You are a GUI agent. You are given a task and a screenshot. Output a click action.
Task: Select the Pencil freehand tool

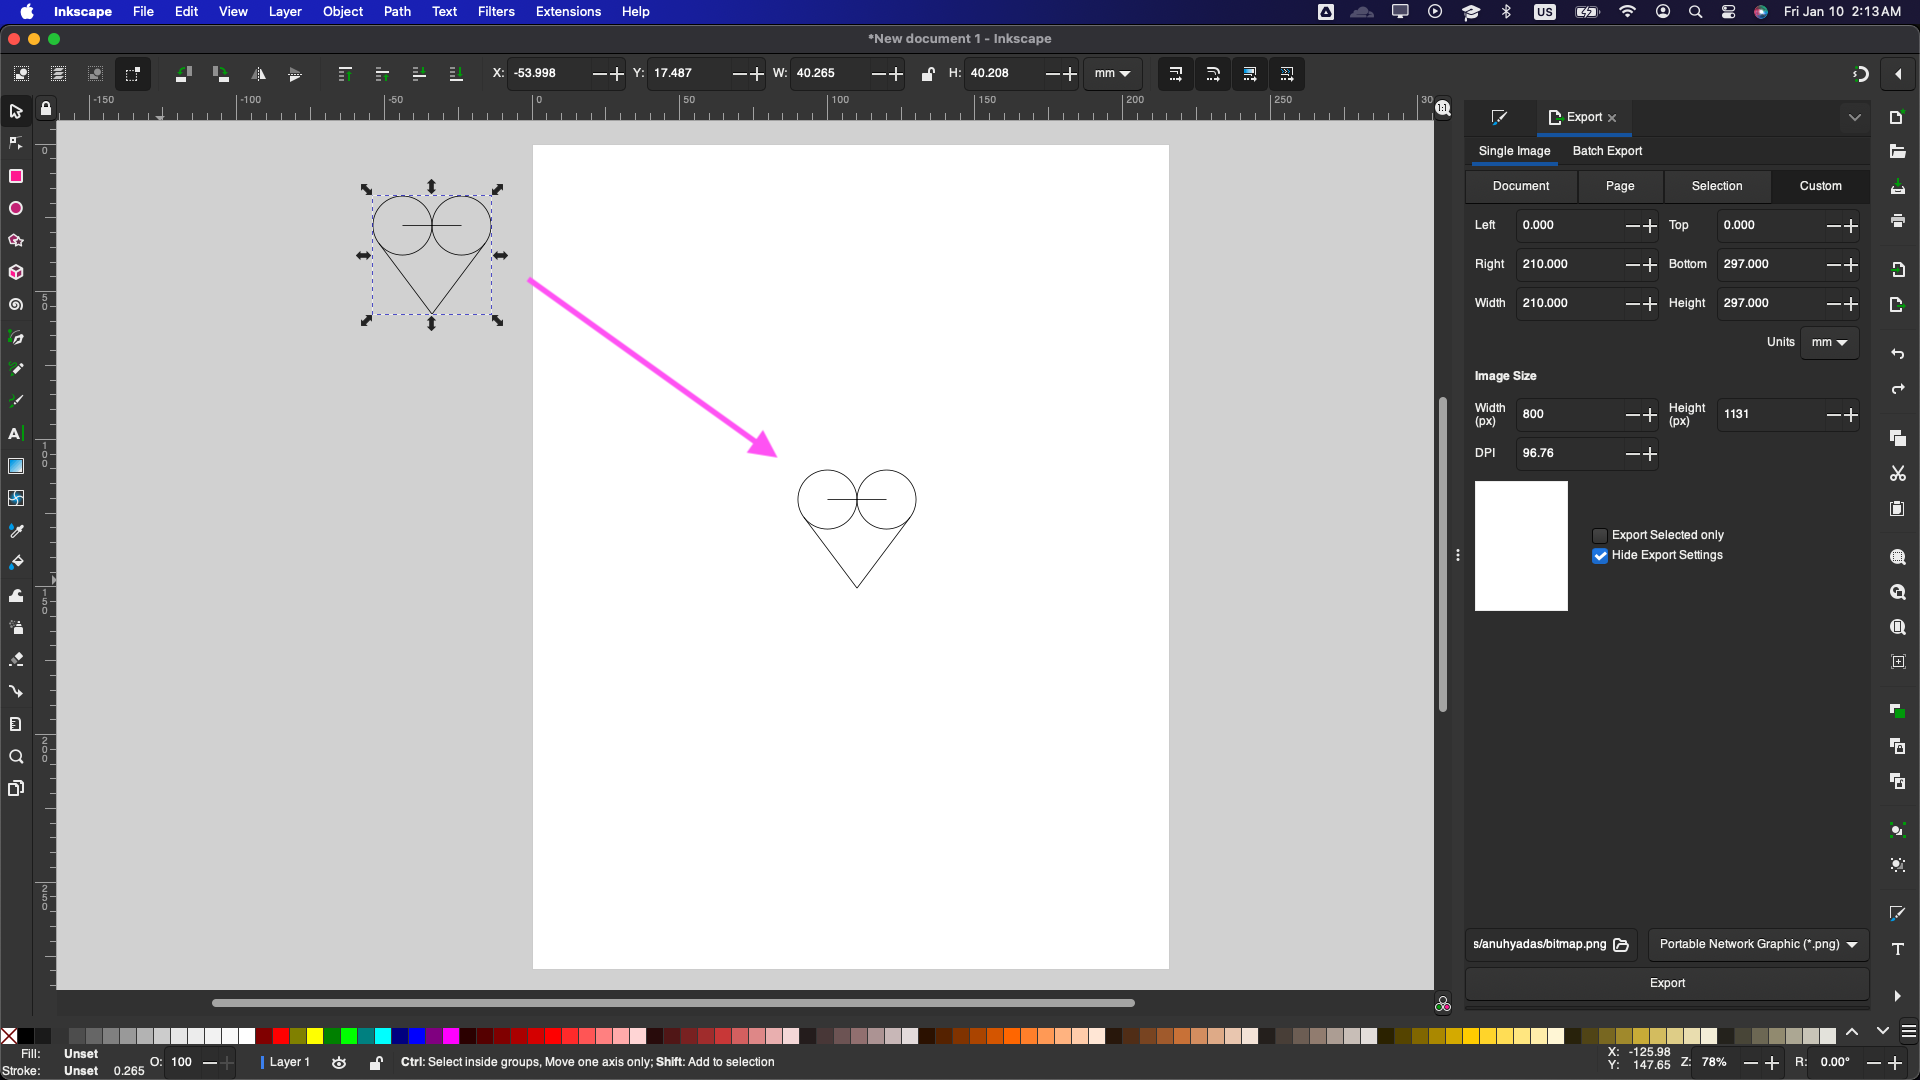point(16,369)
